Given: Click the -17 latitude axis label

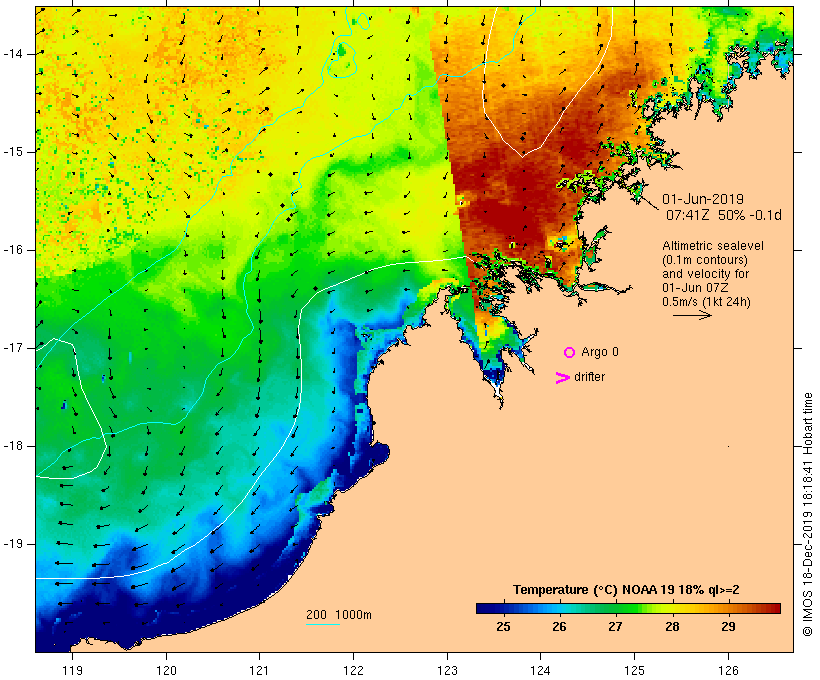Looking at the screenshot, I should pyautogui.click(x=13, y=348).
